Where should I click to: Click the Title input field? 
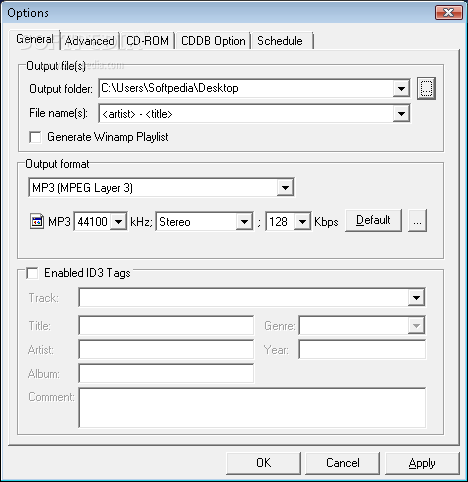point(166,325)
